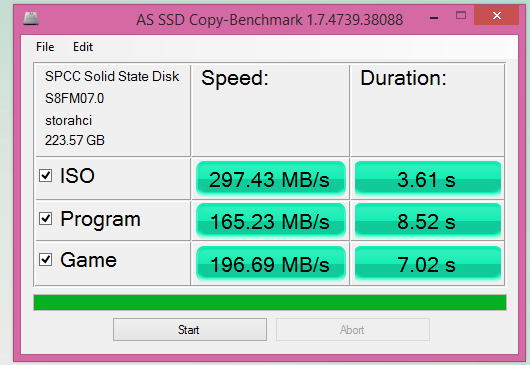Uncheck the ISO test checkbox
The height and width of the screenshot is (365, 530).
(45, 176)
